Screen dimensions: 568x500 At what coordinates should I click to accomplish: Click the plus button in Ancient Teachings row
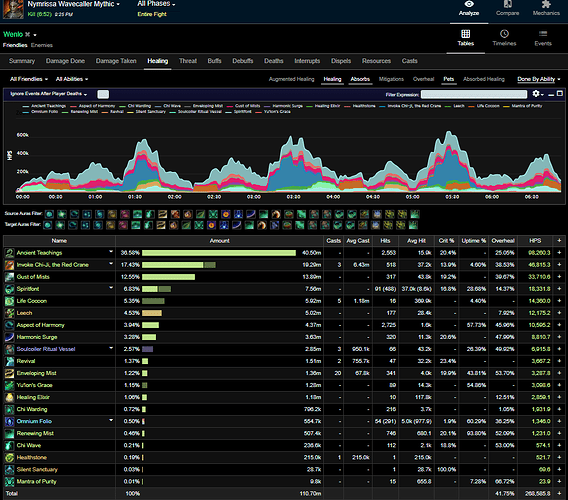coord(559,253)
